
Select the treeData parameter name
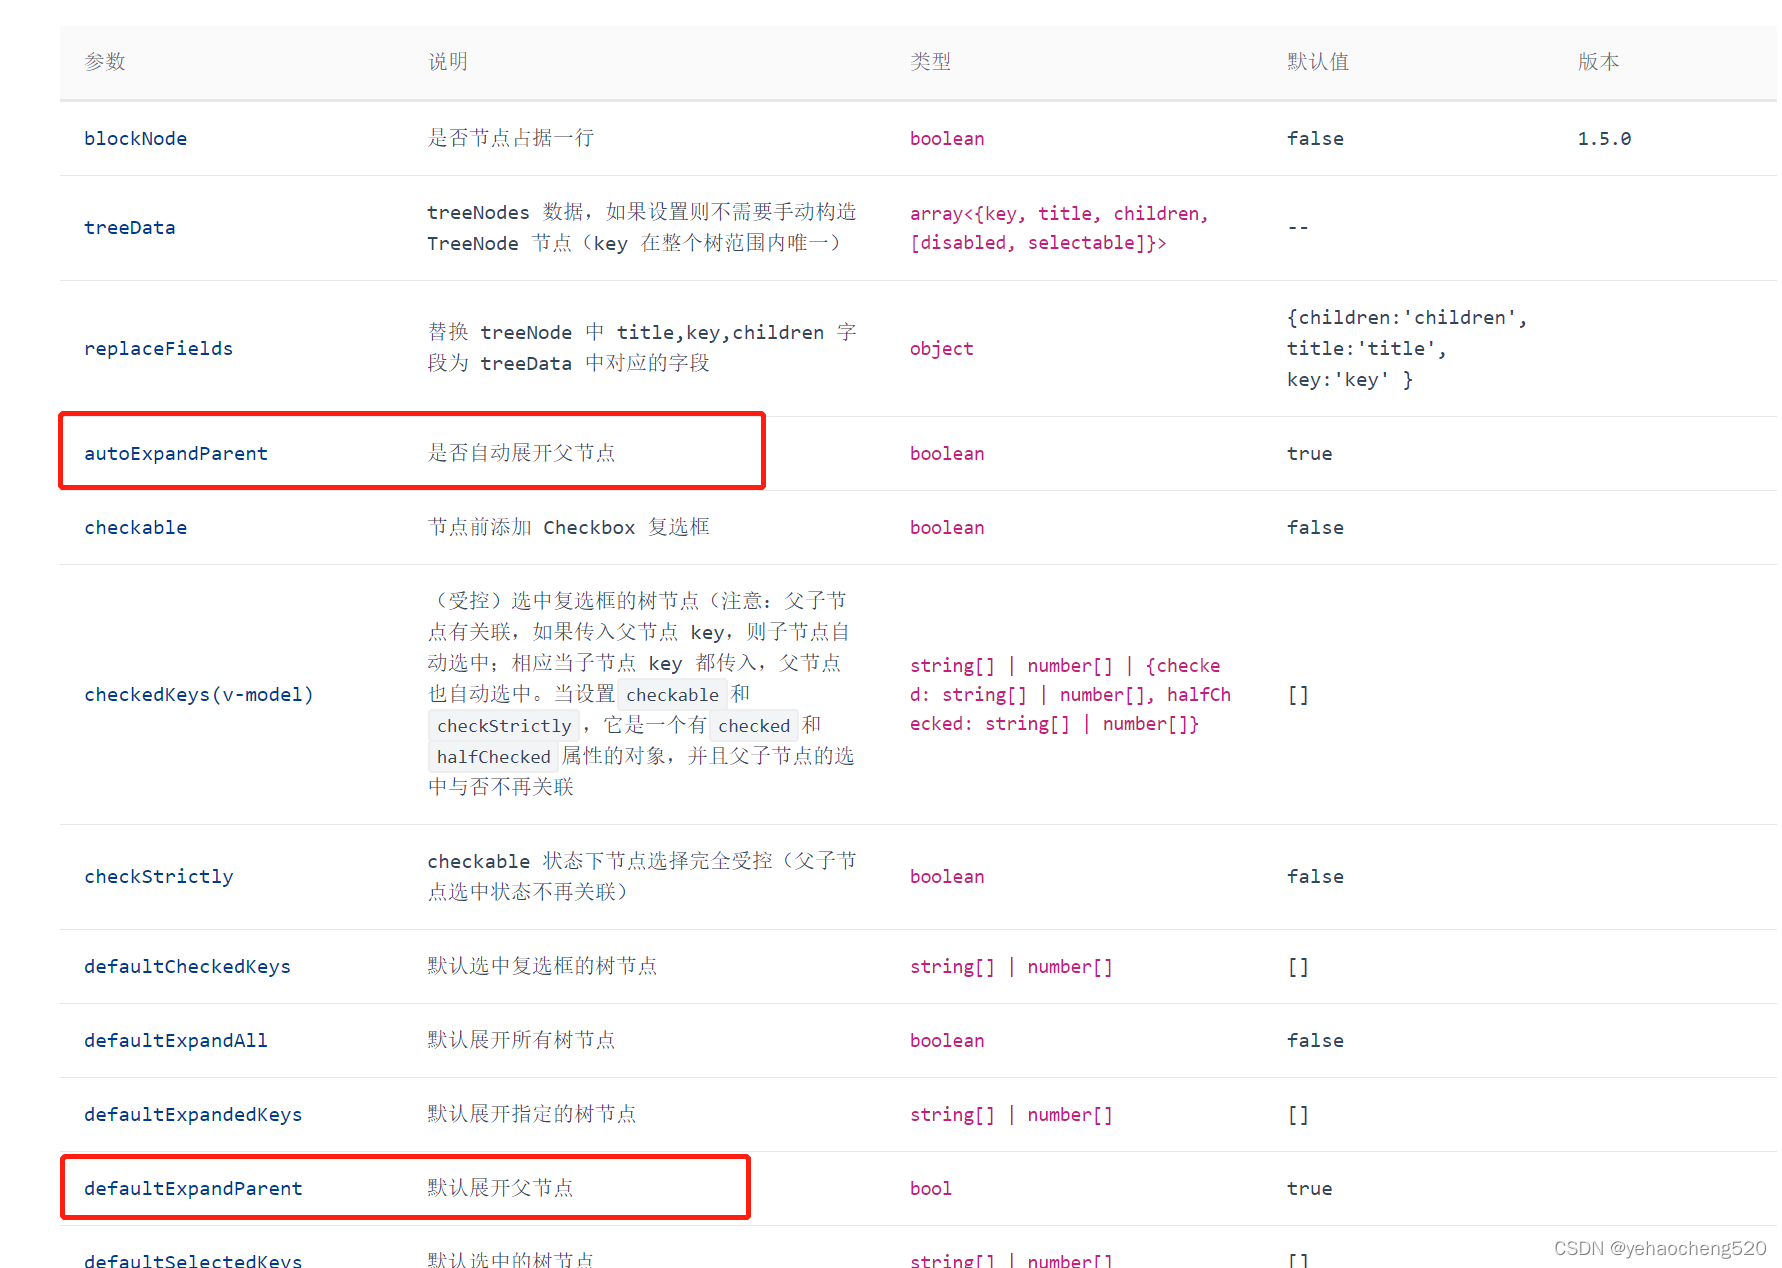pyautogui.click(x=129, y=227)
